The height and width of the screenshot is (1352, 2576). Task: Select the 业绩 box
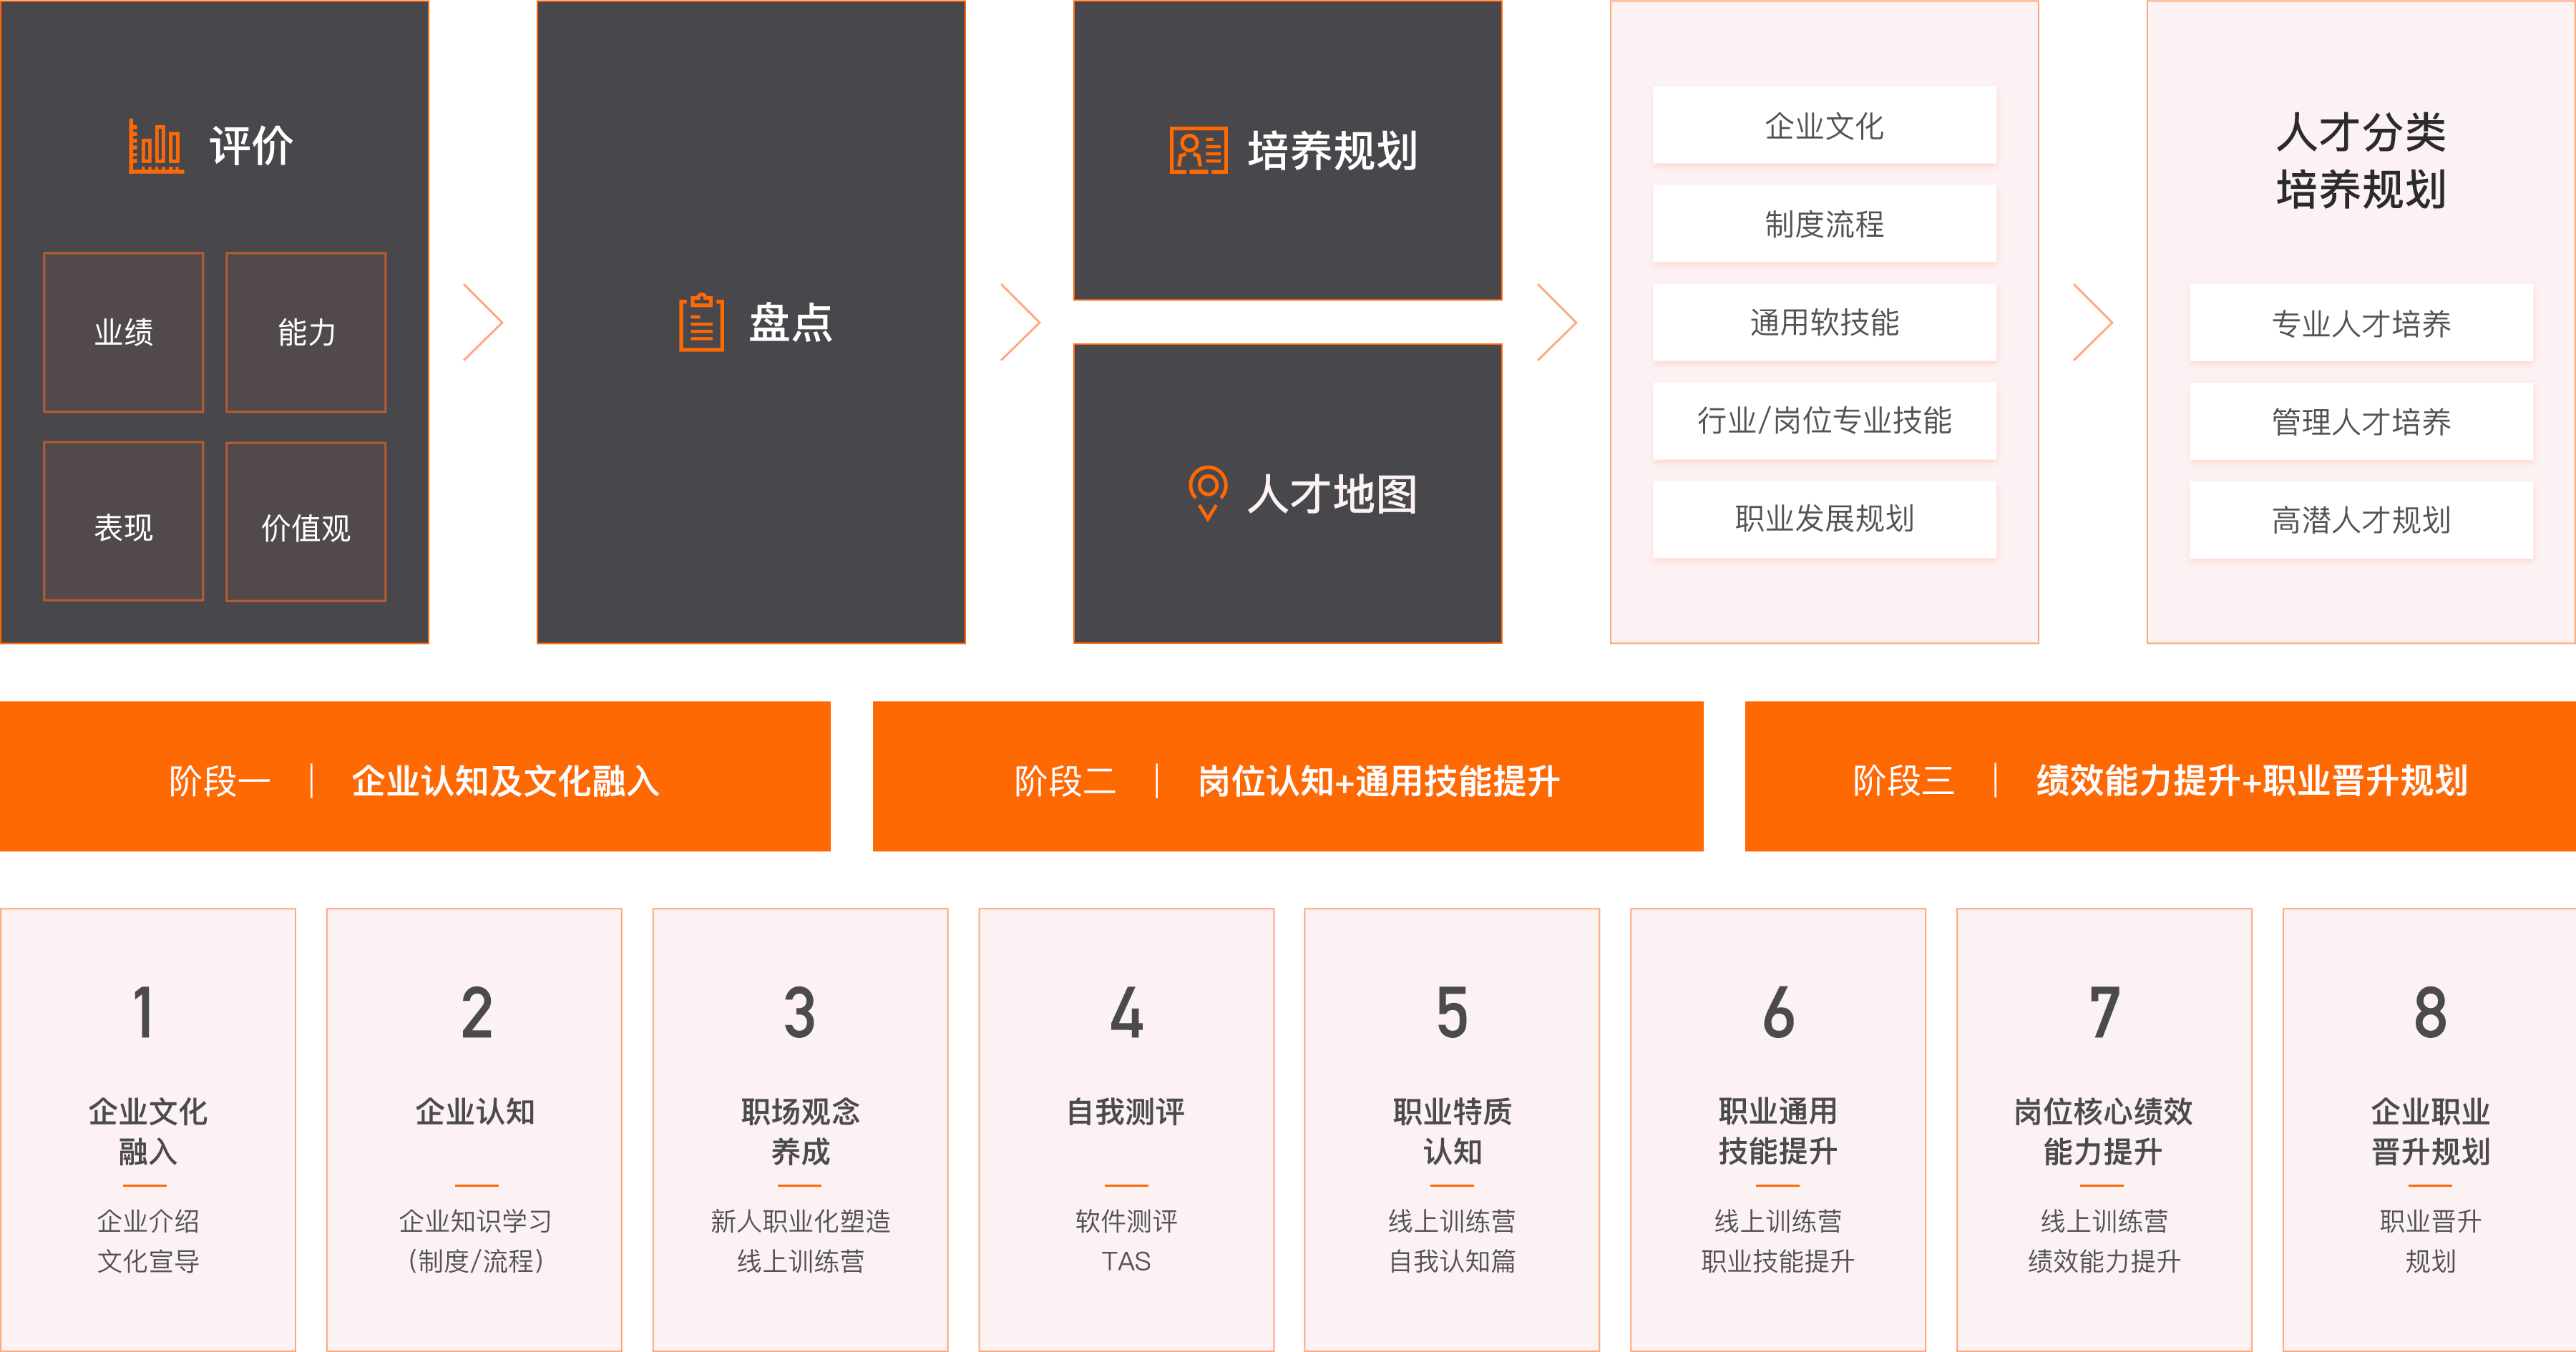pyautogui.click(x=124, y=332)
